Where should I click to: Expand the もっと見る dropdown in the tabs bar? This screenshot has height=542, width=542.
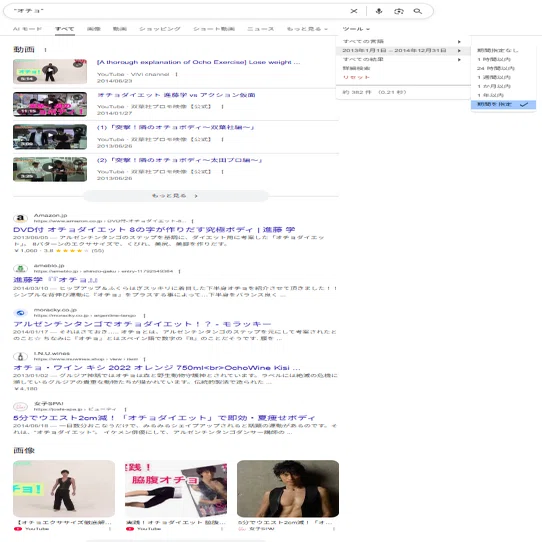click(307, 29)
